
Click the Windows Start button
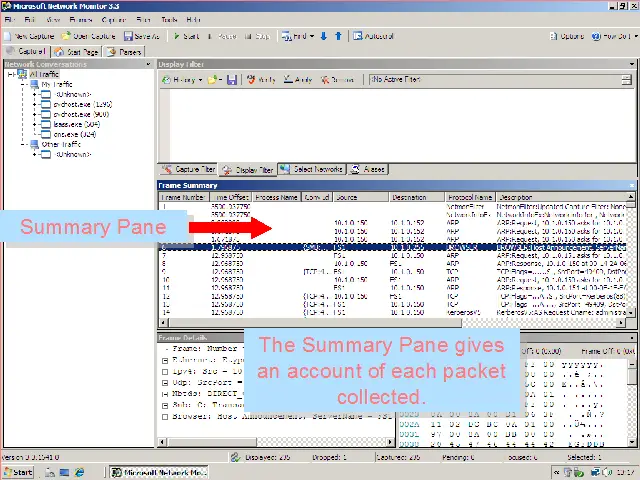pyautogui.click(x=18, y=472)
